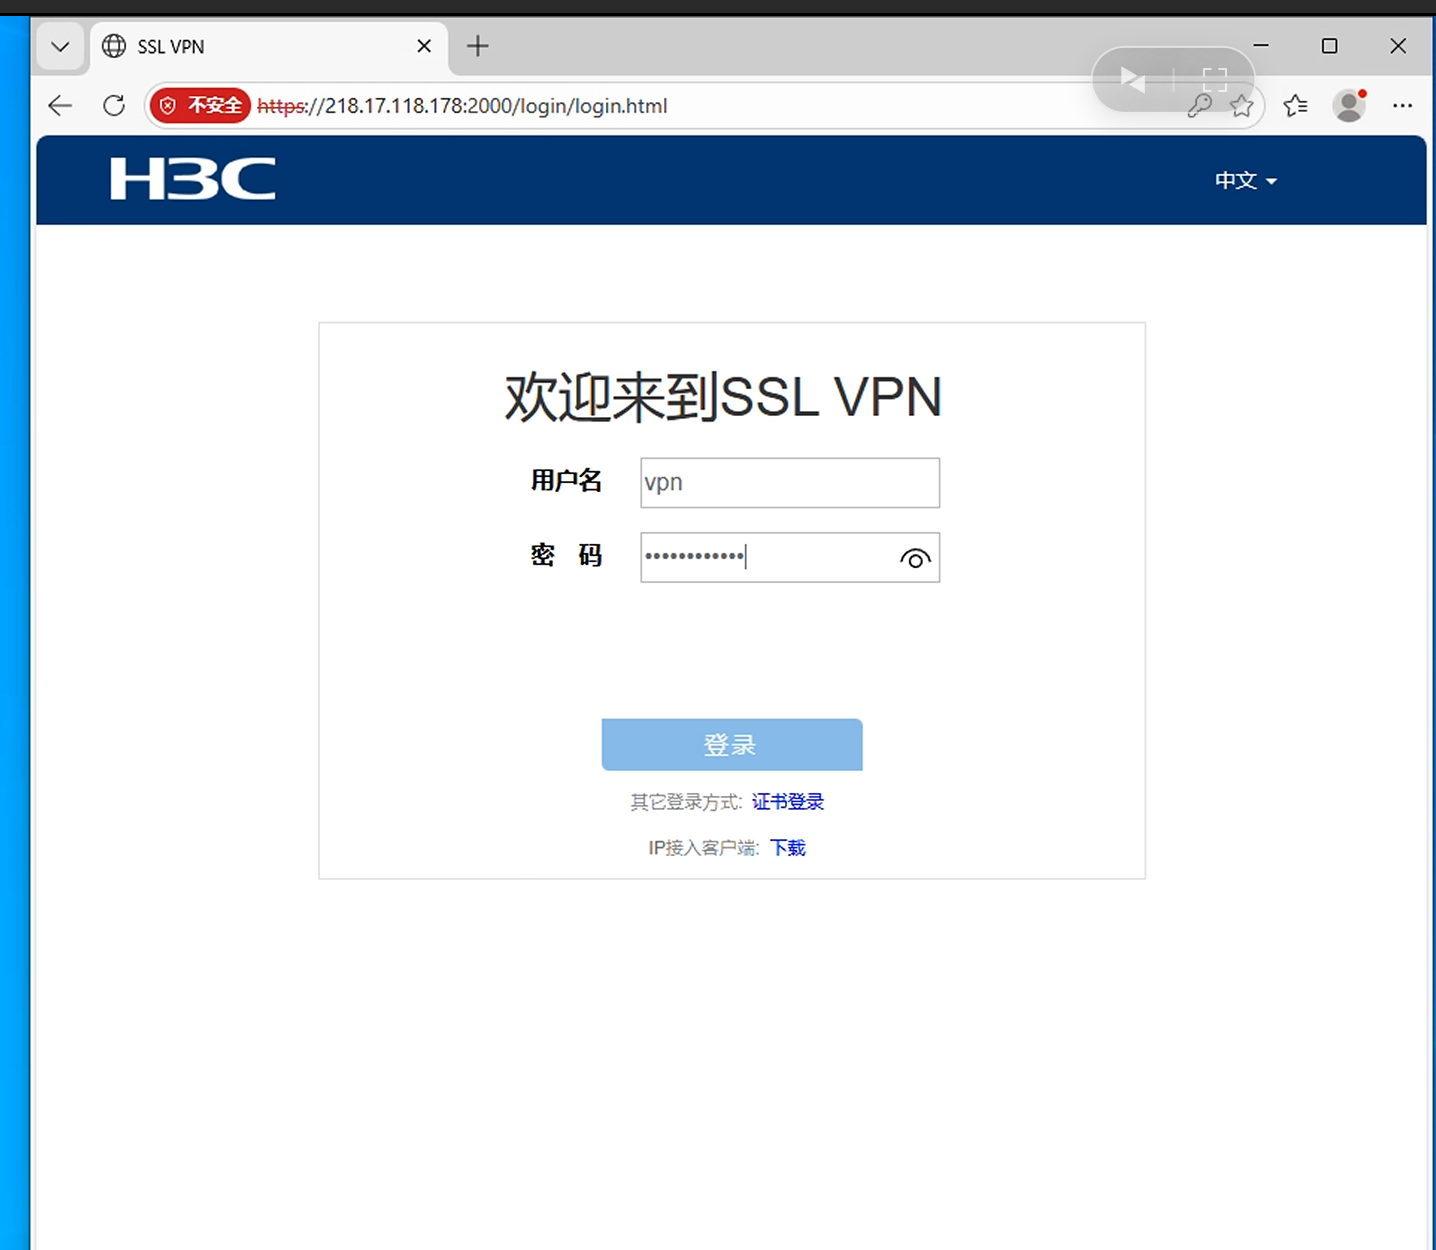Click the H3C logo in header
The height and width of the screenshot is (1250, 1436).
(193, 179)
